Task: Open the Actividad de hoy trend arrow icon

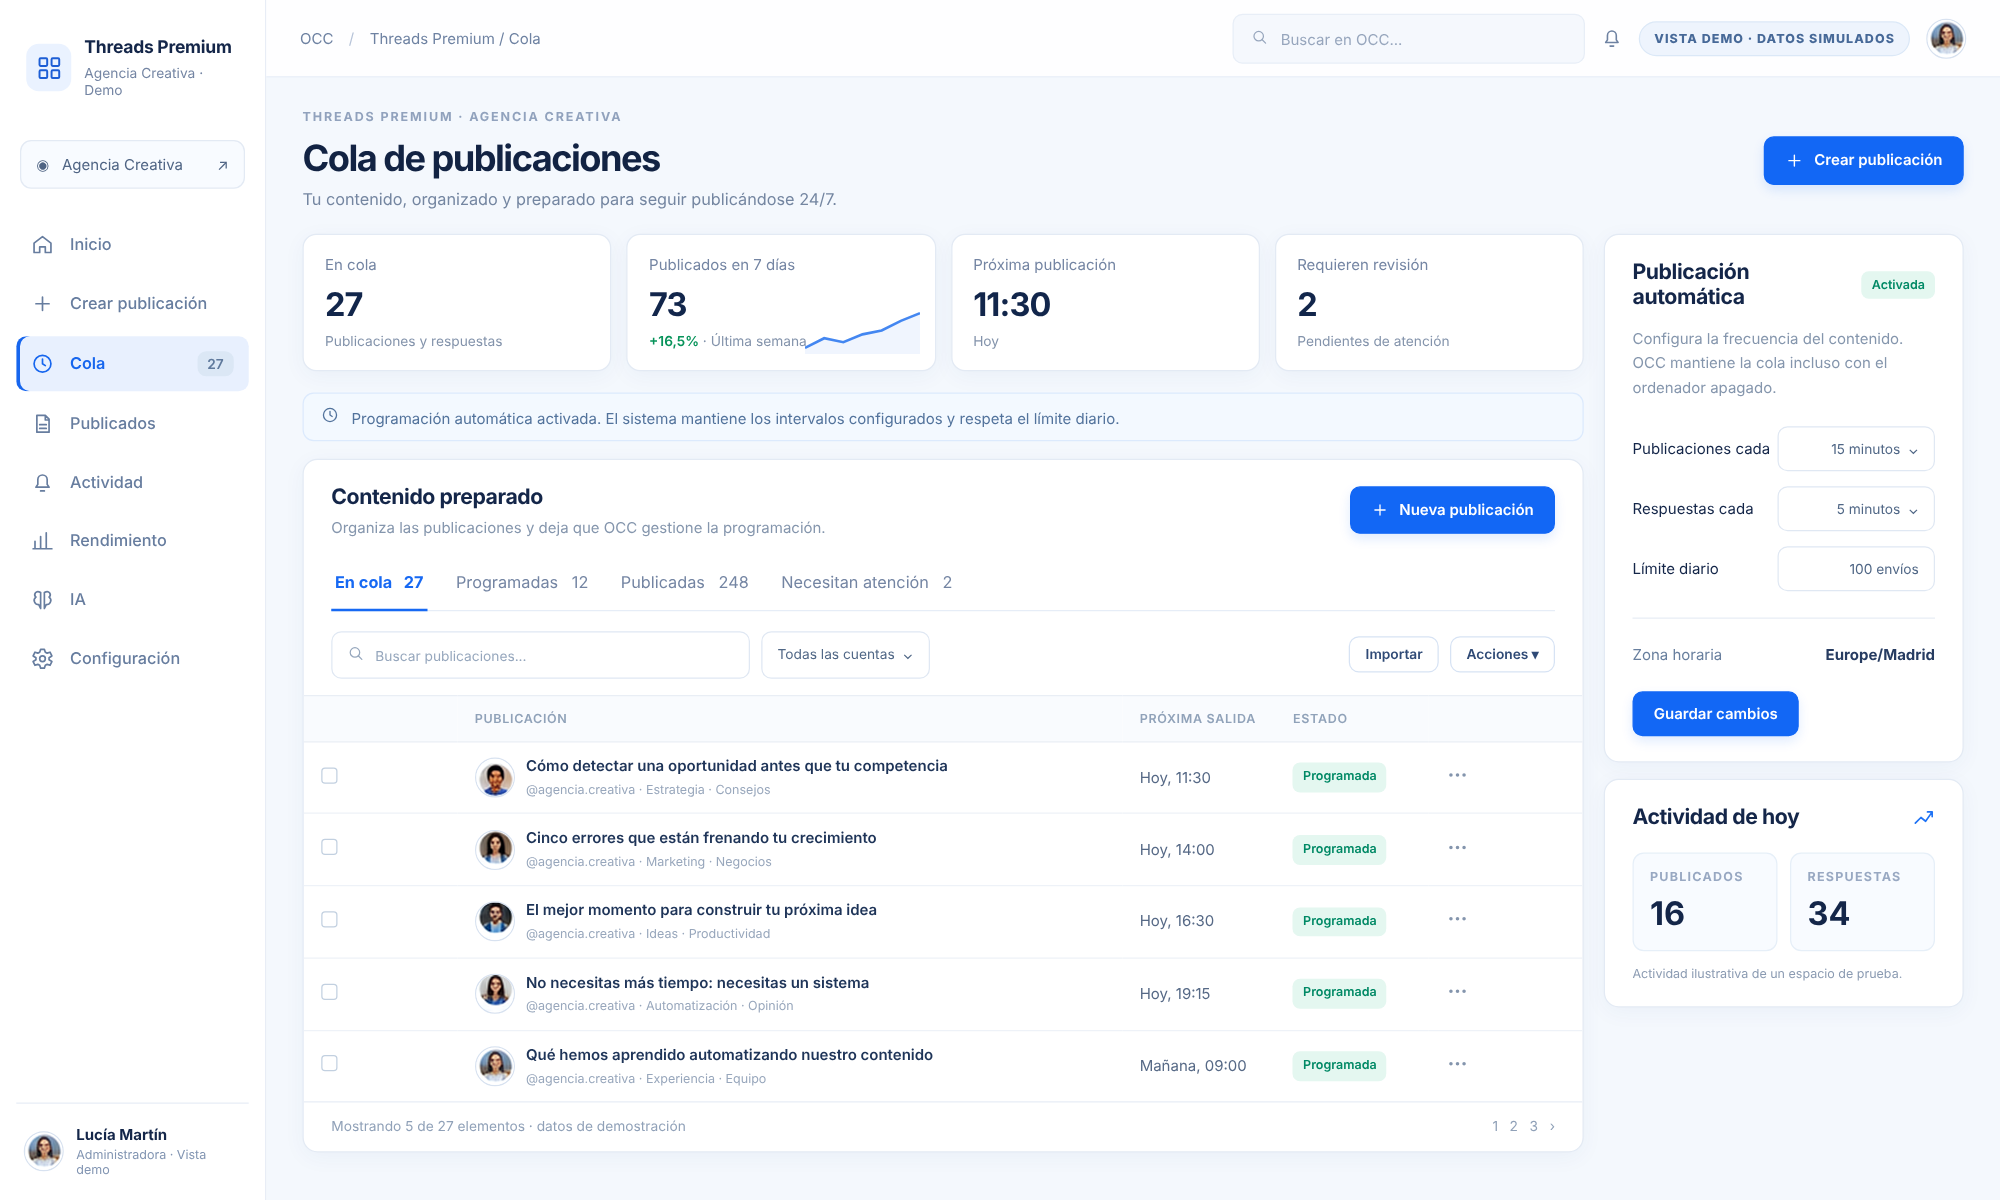Action: pos(1923,818)
